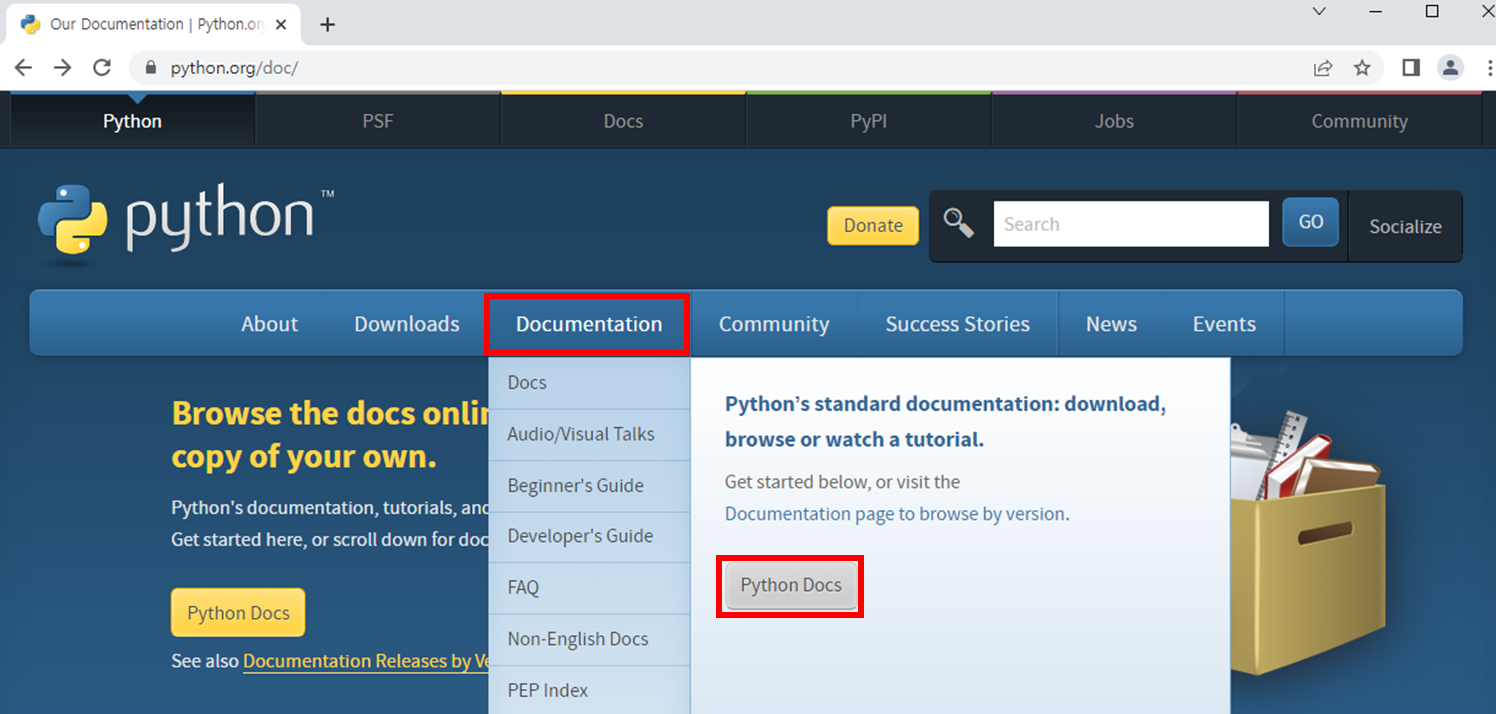Click the yellow Donate button

873,225
